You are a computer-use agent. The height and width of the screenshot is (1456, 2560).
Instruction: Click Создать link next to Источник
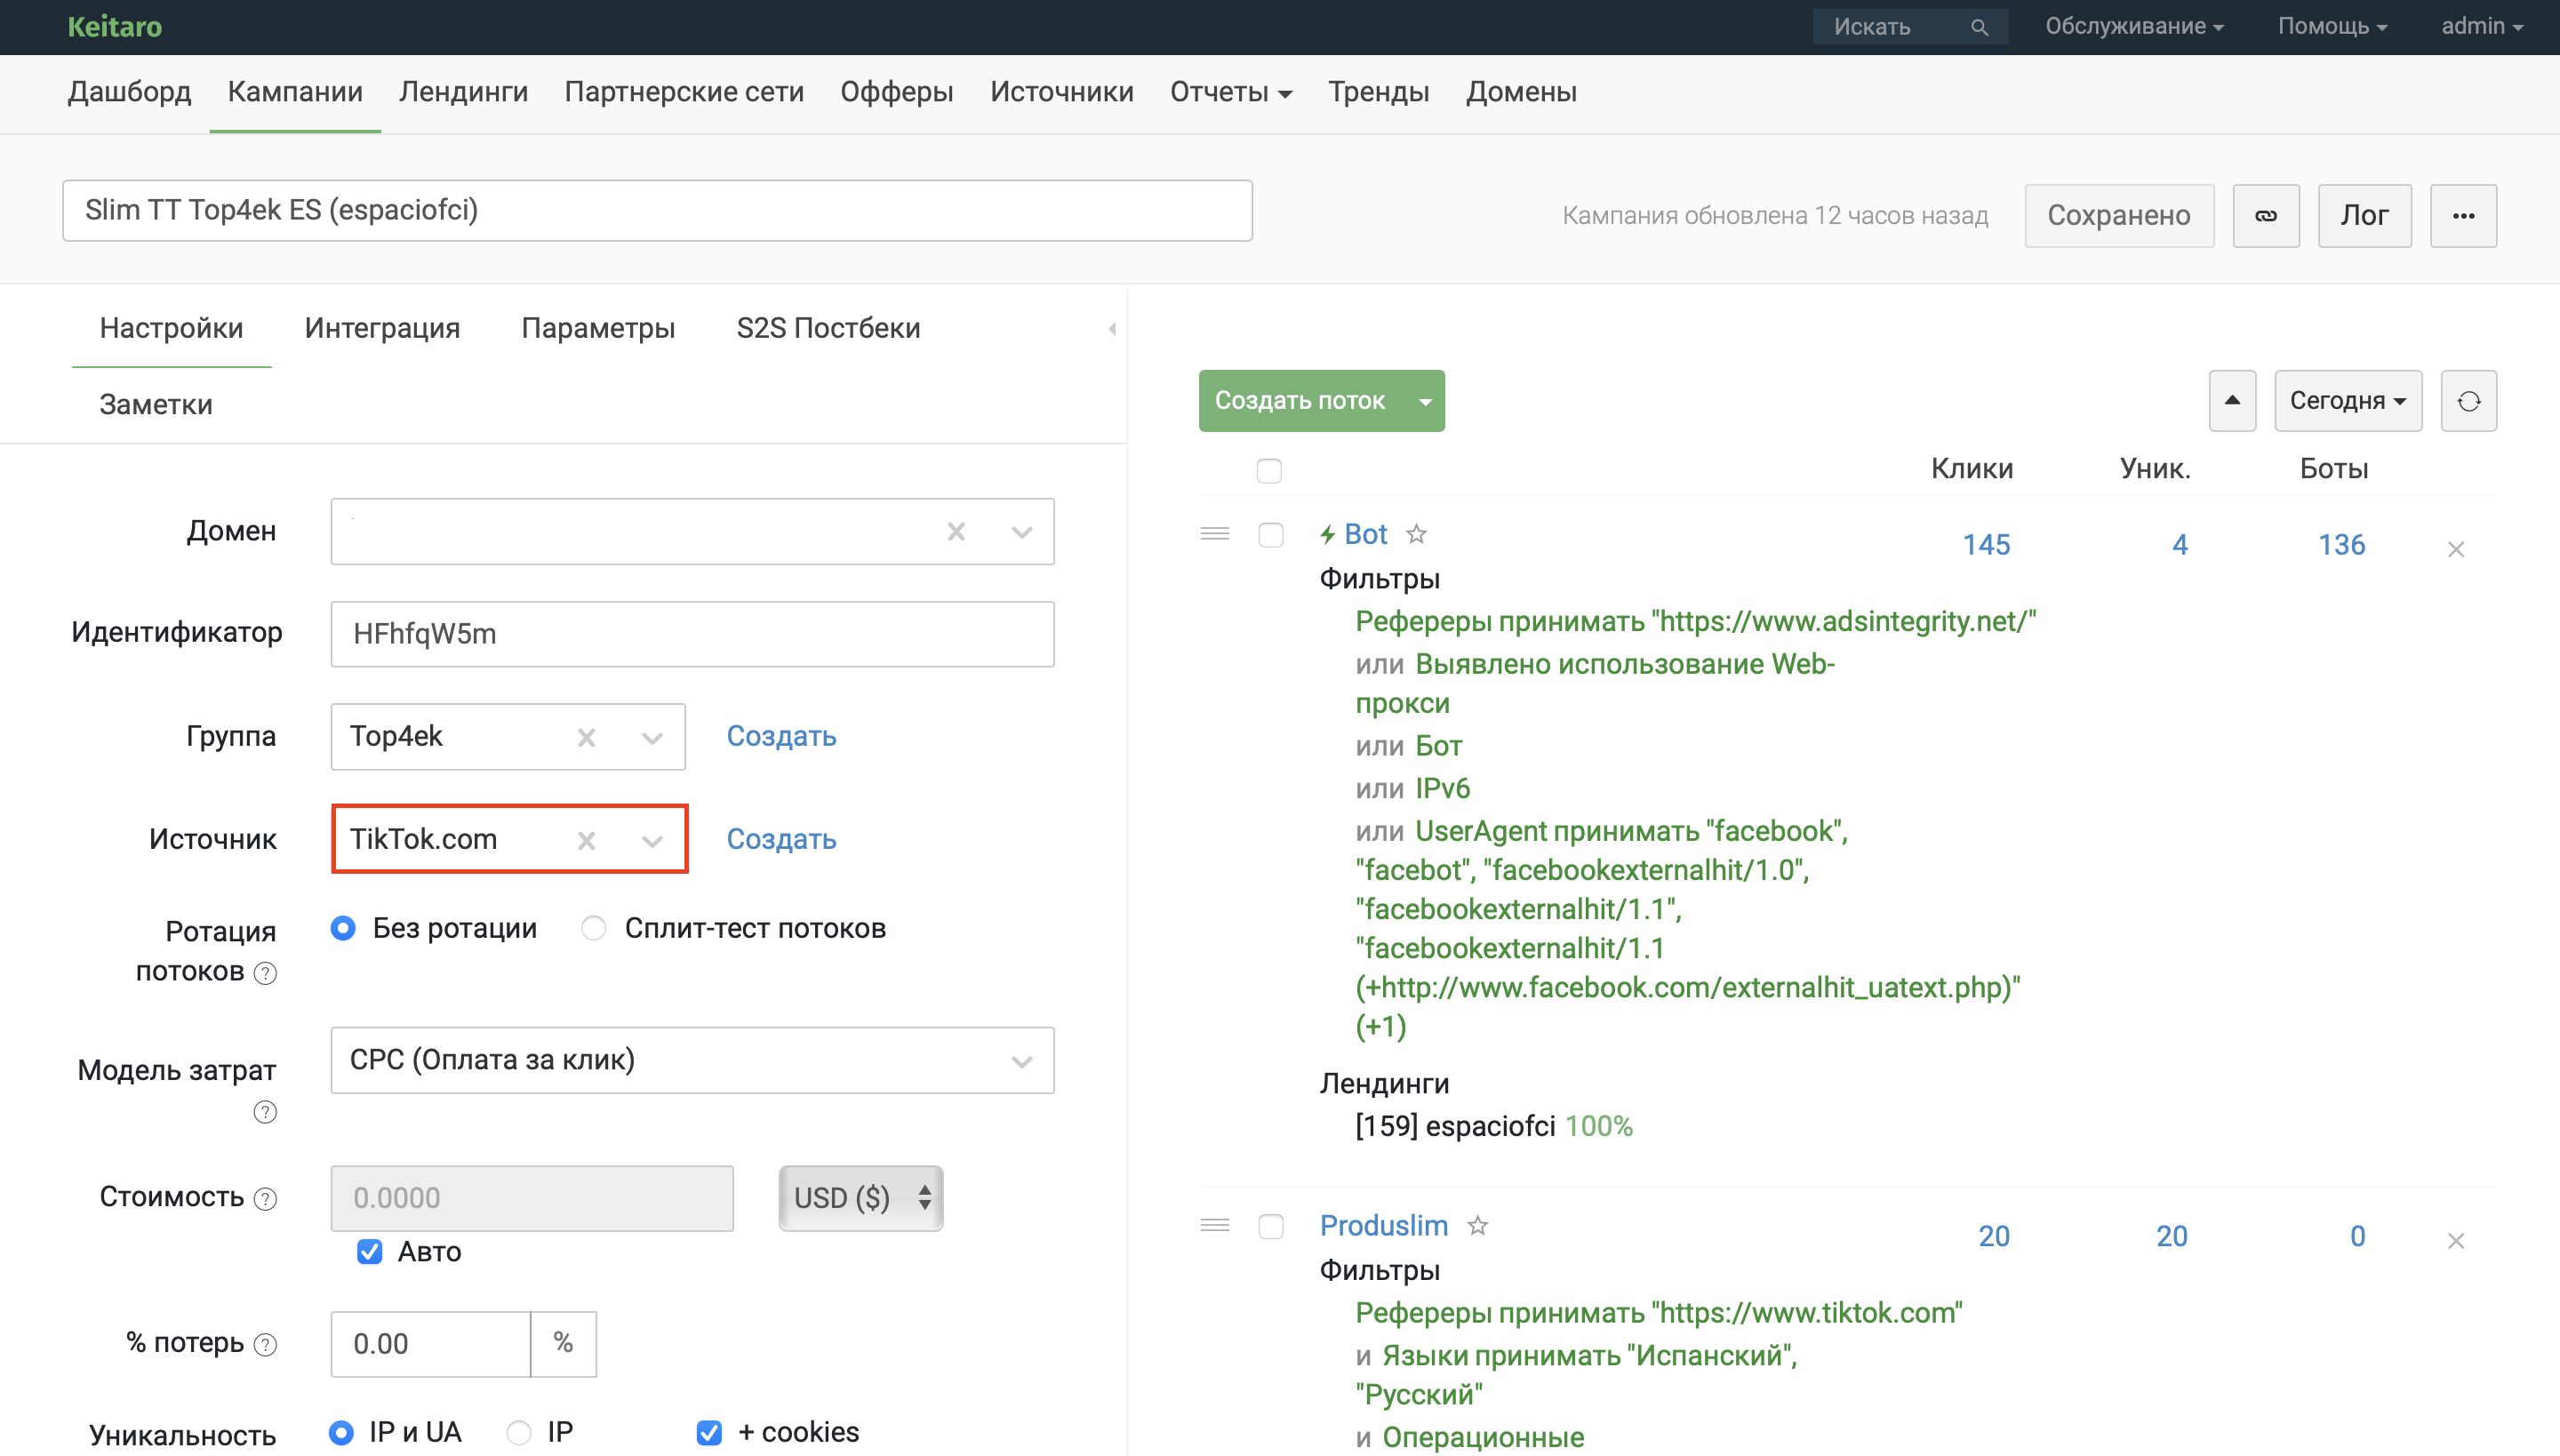tap(781, 840)
